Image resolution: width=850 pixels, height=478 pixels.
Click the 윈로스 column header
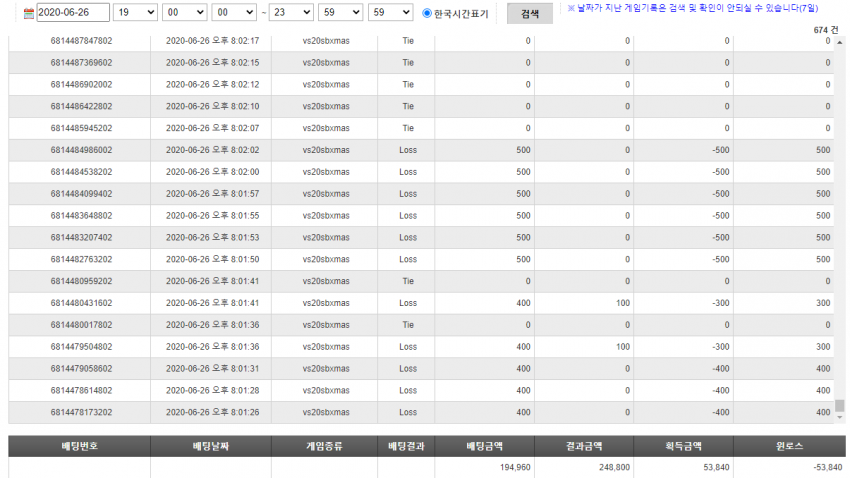pos(789,446)
